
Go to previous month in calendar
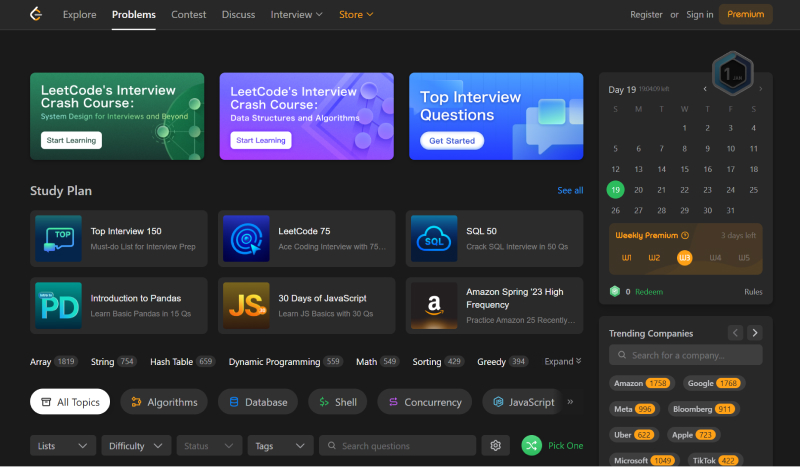705,89
